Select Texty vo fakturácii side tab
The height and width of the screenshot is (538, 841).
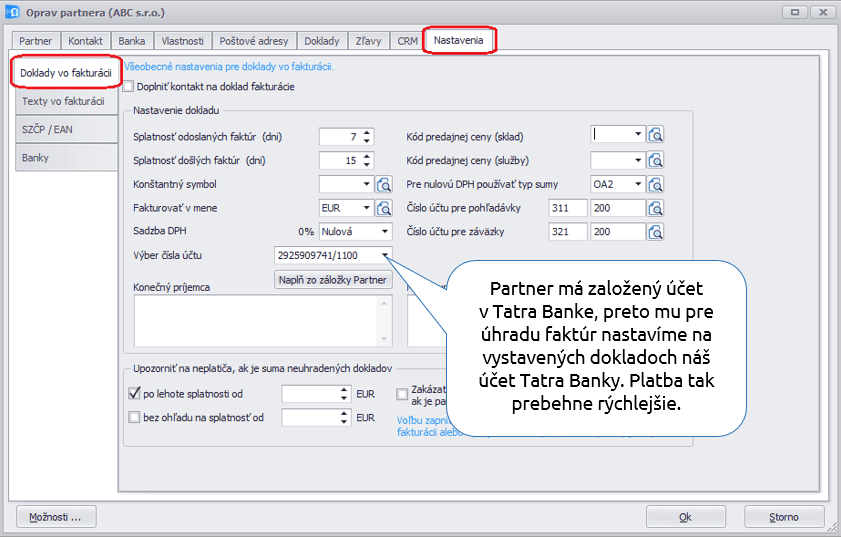pyautogui.click(x=63, y=101)
